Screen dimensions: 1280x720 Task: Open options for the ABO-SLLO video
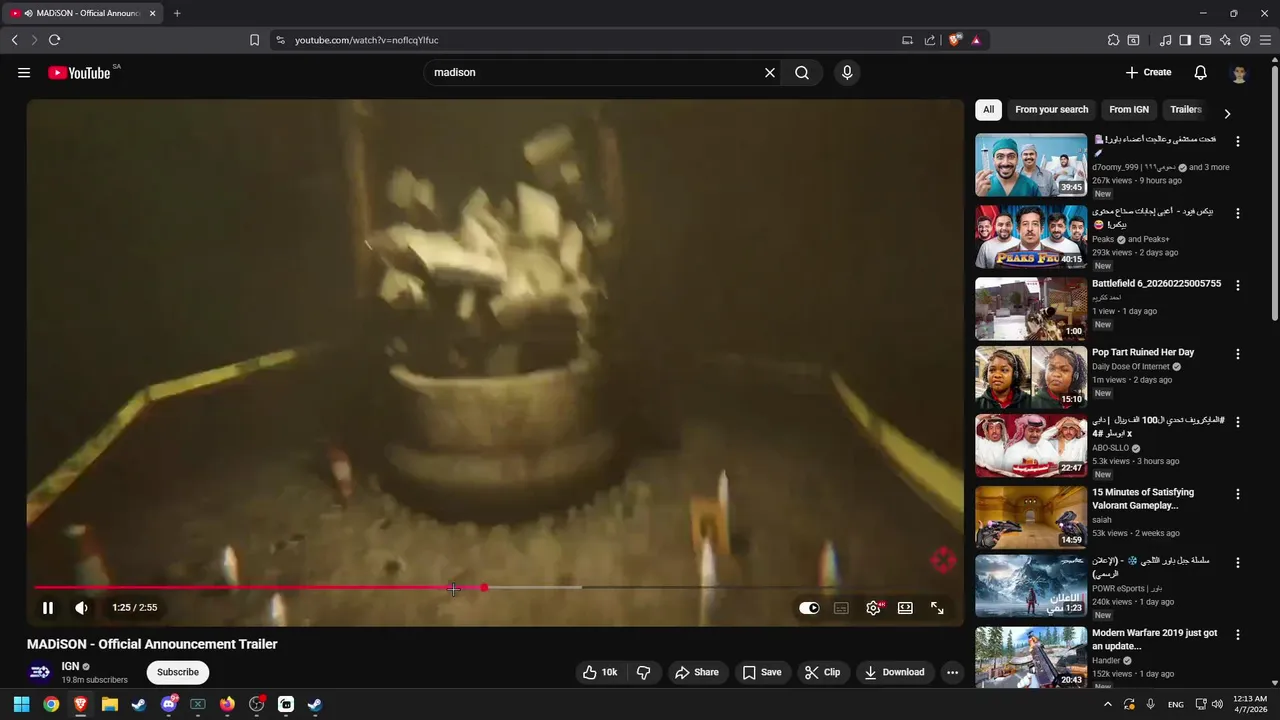pos(1238,423)
